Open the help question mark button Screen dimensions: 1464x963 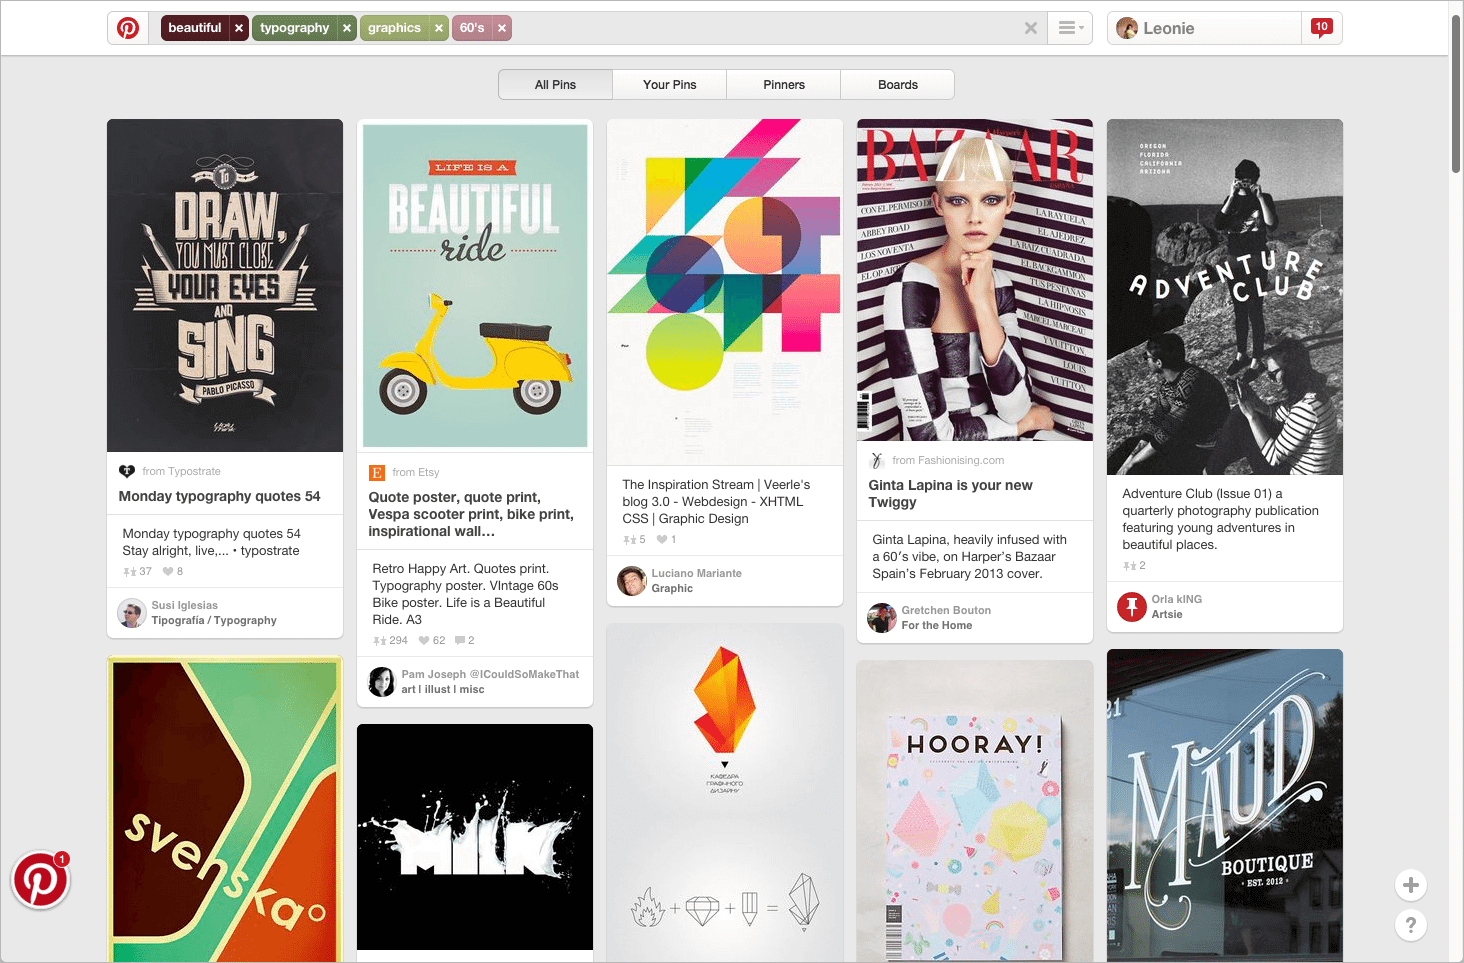click(1410, 925)
